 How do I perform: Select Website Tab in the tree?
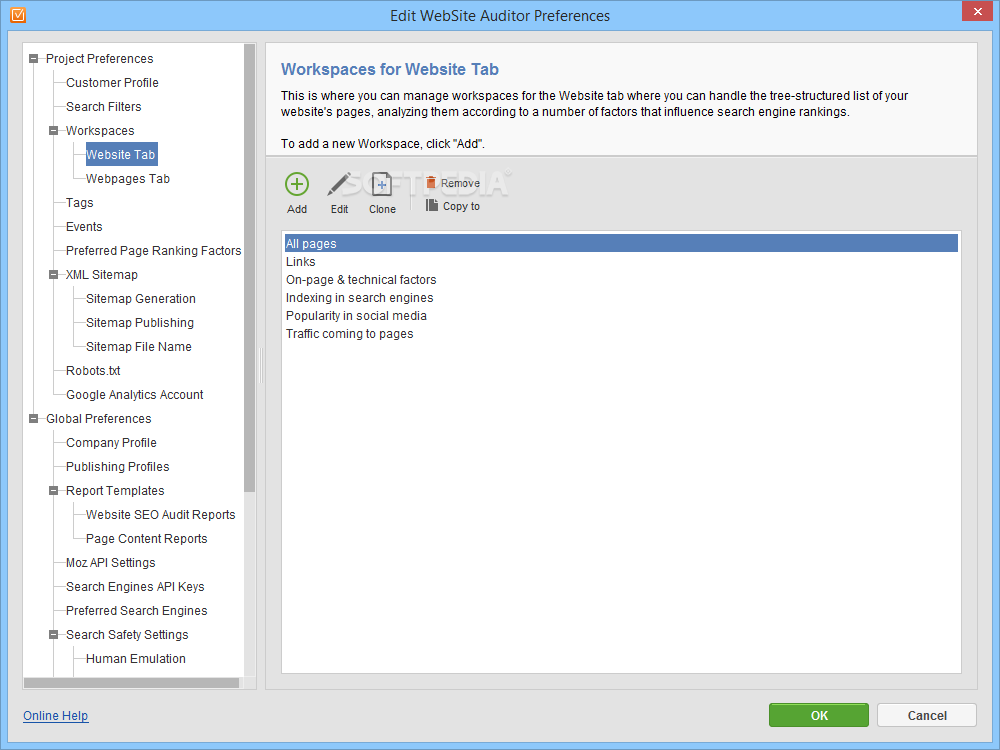[x=121, y=154]
